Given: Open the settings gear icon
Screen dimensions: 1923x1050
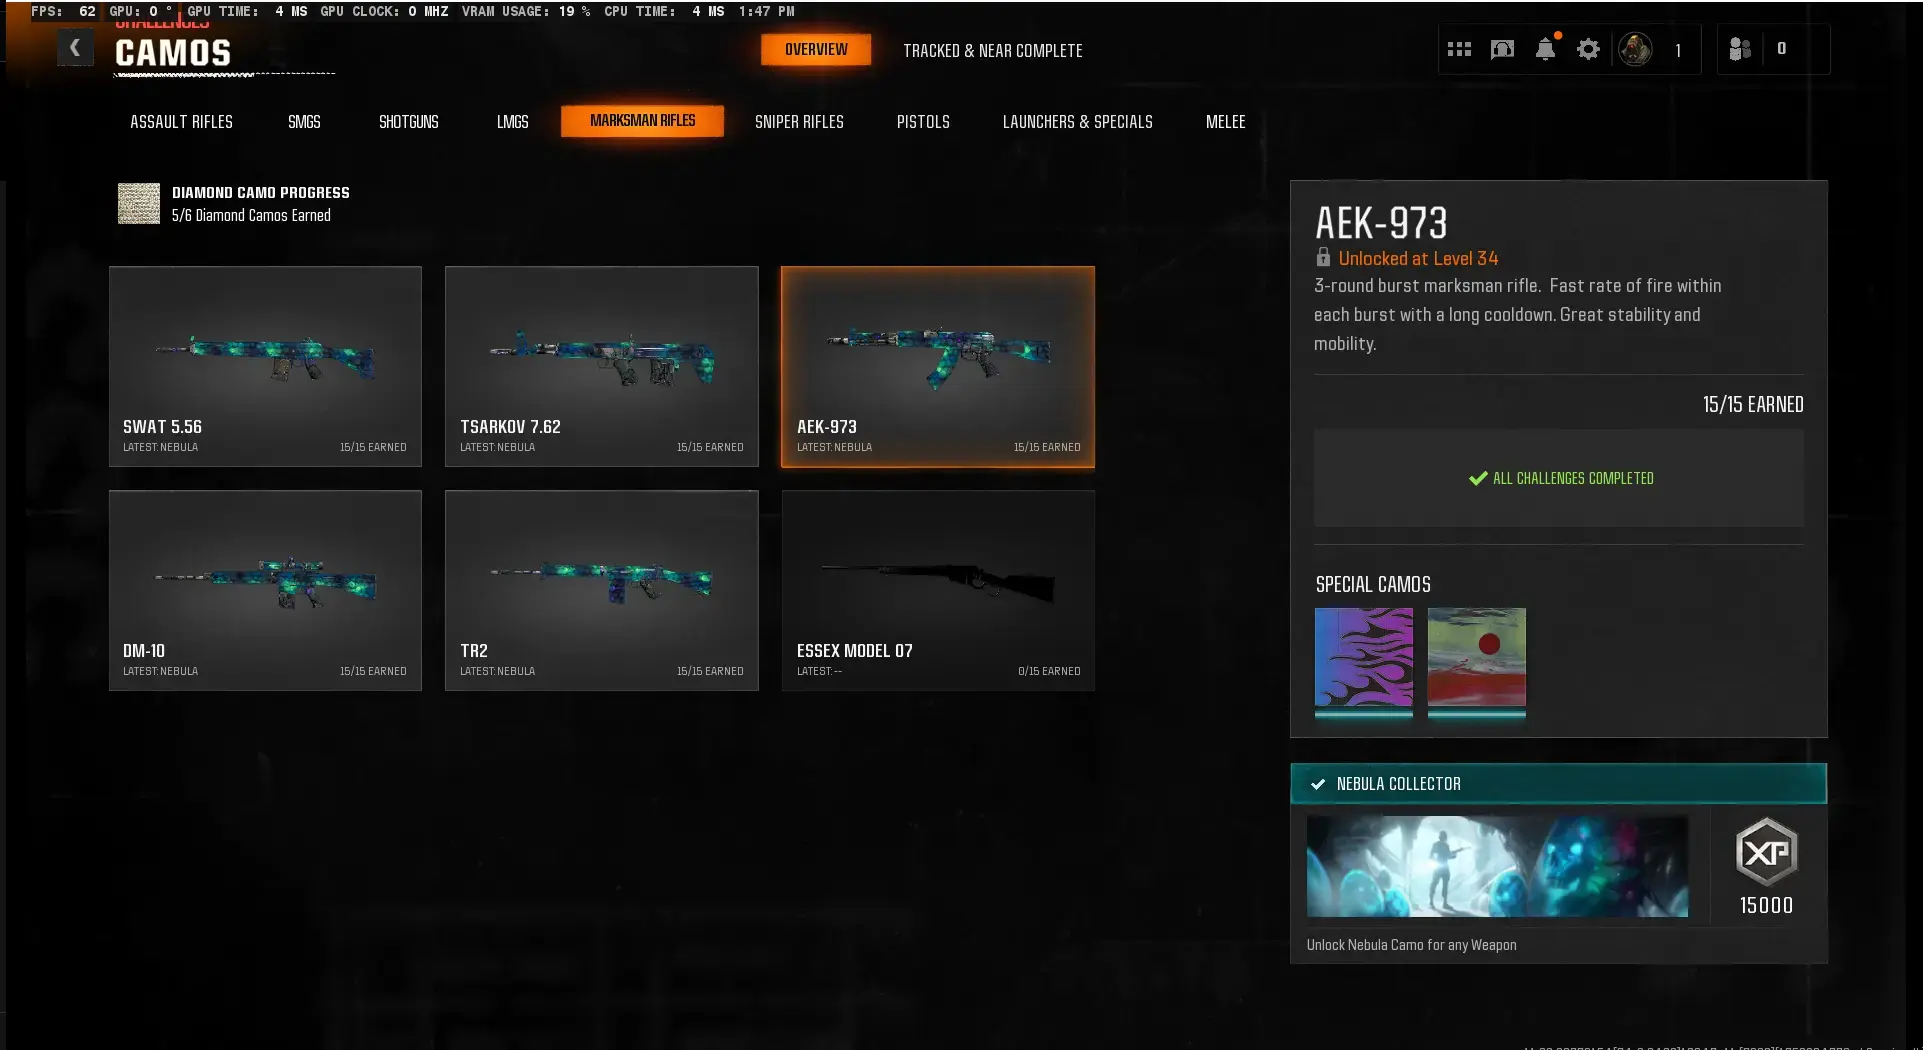Looking at the screenshot, I should pyautogui.click(x=1588, y=49).
